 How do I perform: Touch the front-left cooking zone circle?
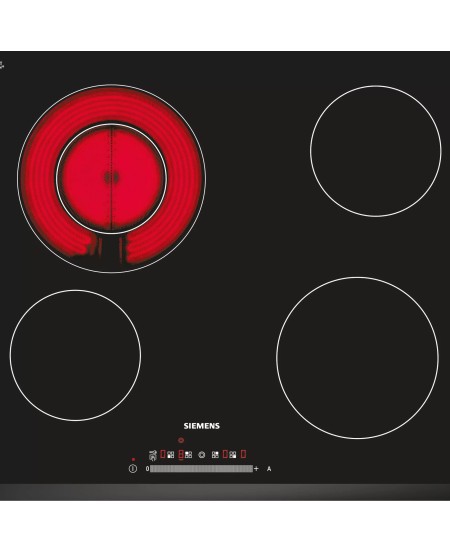pos(75,355)
